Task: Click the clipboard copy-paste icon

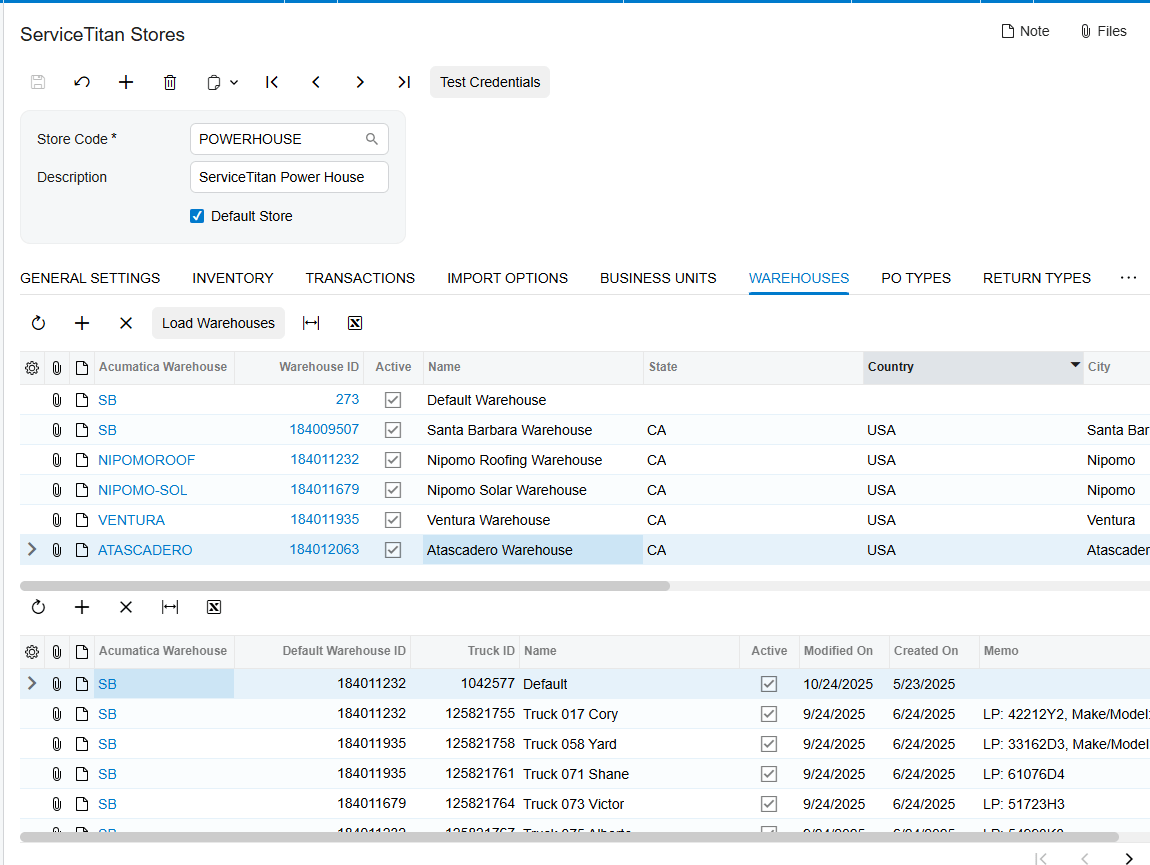Action: click(213, 82)
